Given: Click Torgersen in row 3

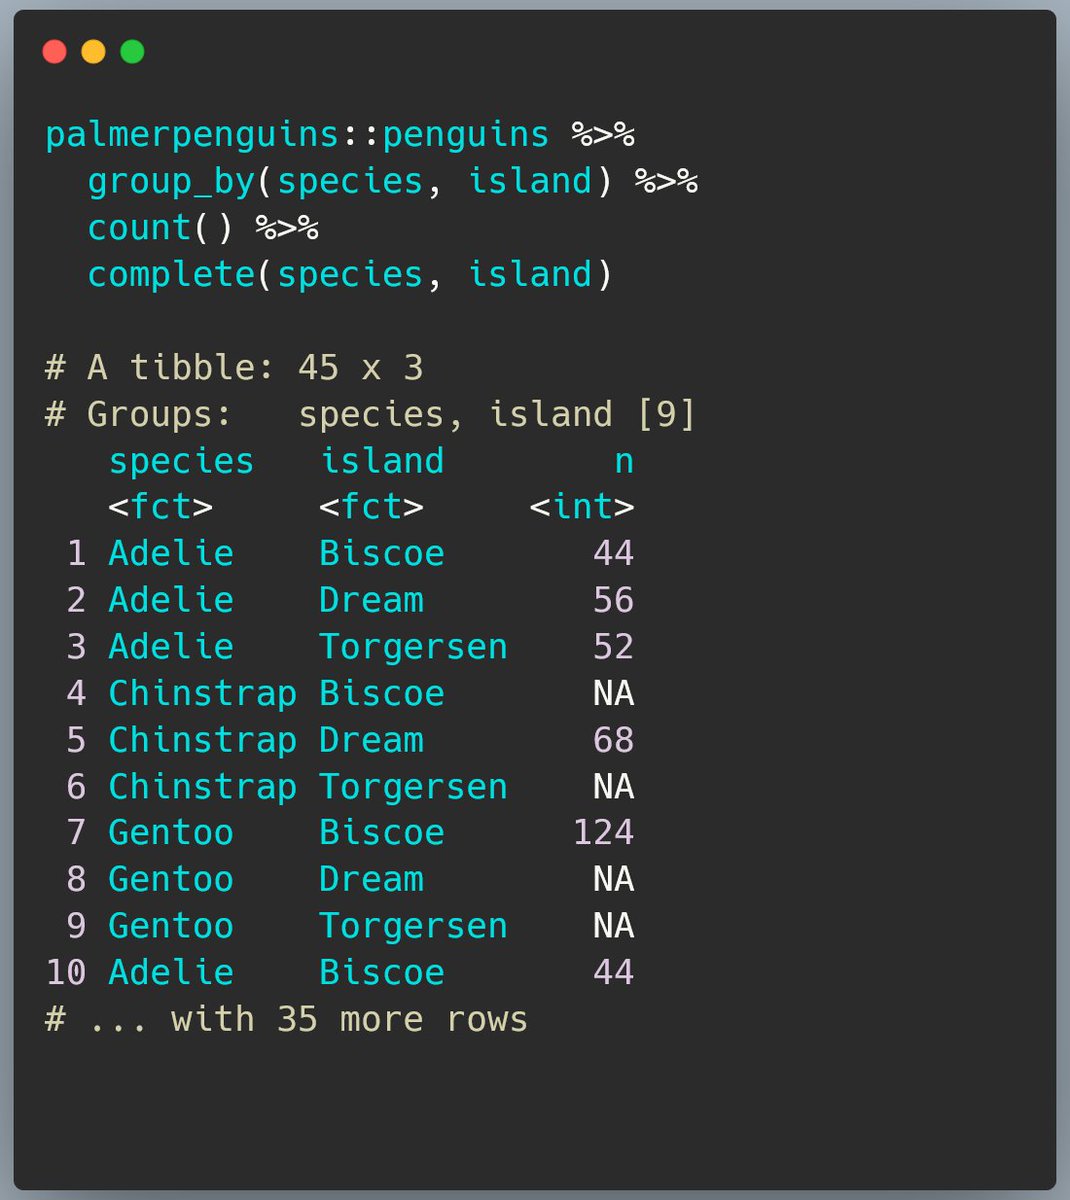Looking at the screenshot, I should [x=413, y=647].
